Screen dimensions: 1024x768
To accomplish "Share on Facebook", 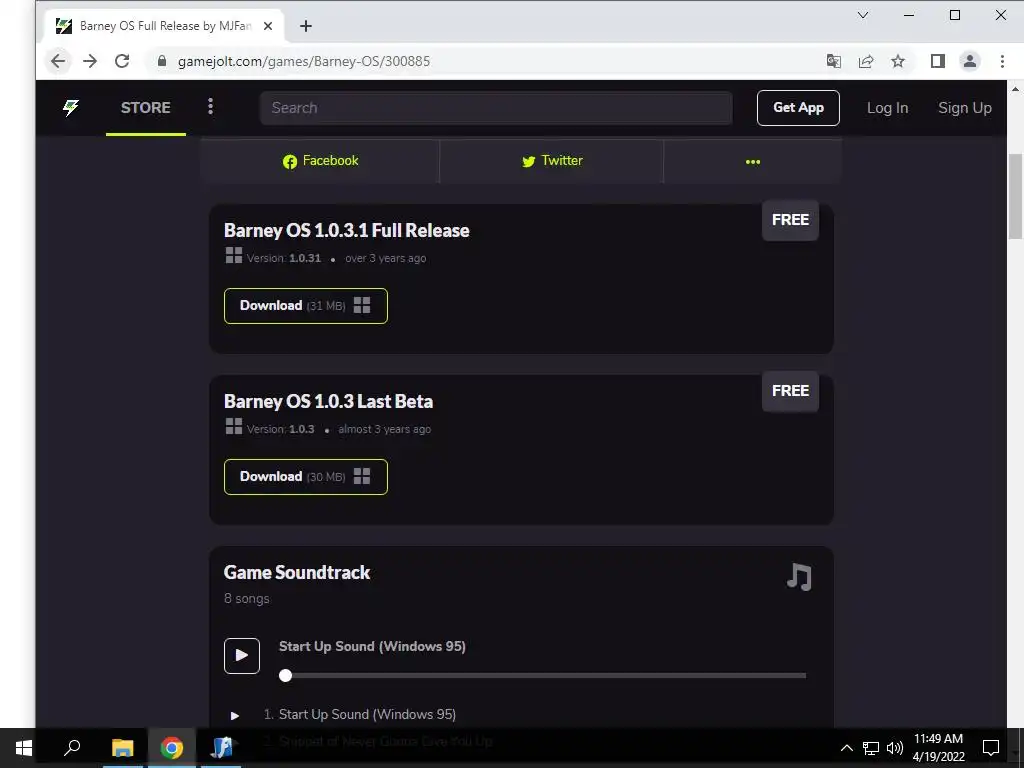I will [320, 161].
